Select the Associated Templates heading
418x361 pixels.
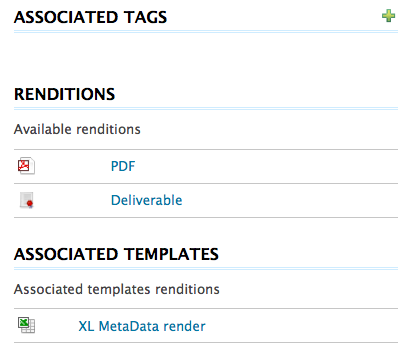pos(116,254)
